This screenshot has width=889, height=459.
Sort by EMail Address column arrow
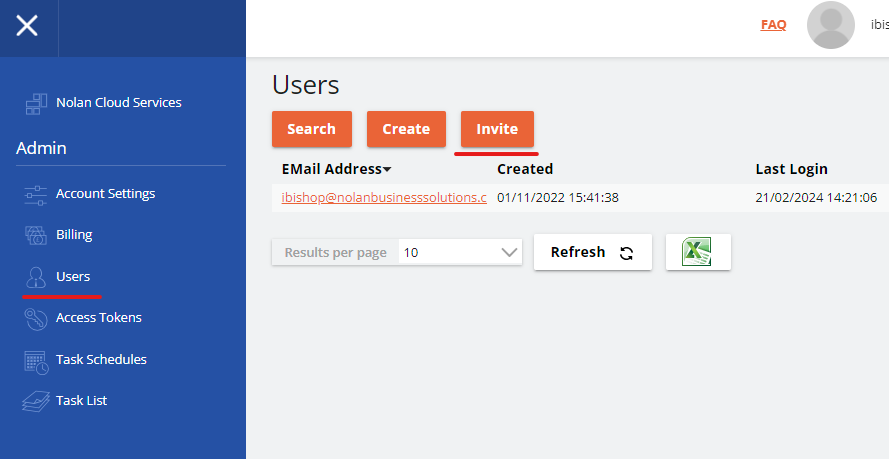point(387,170)
